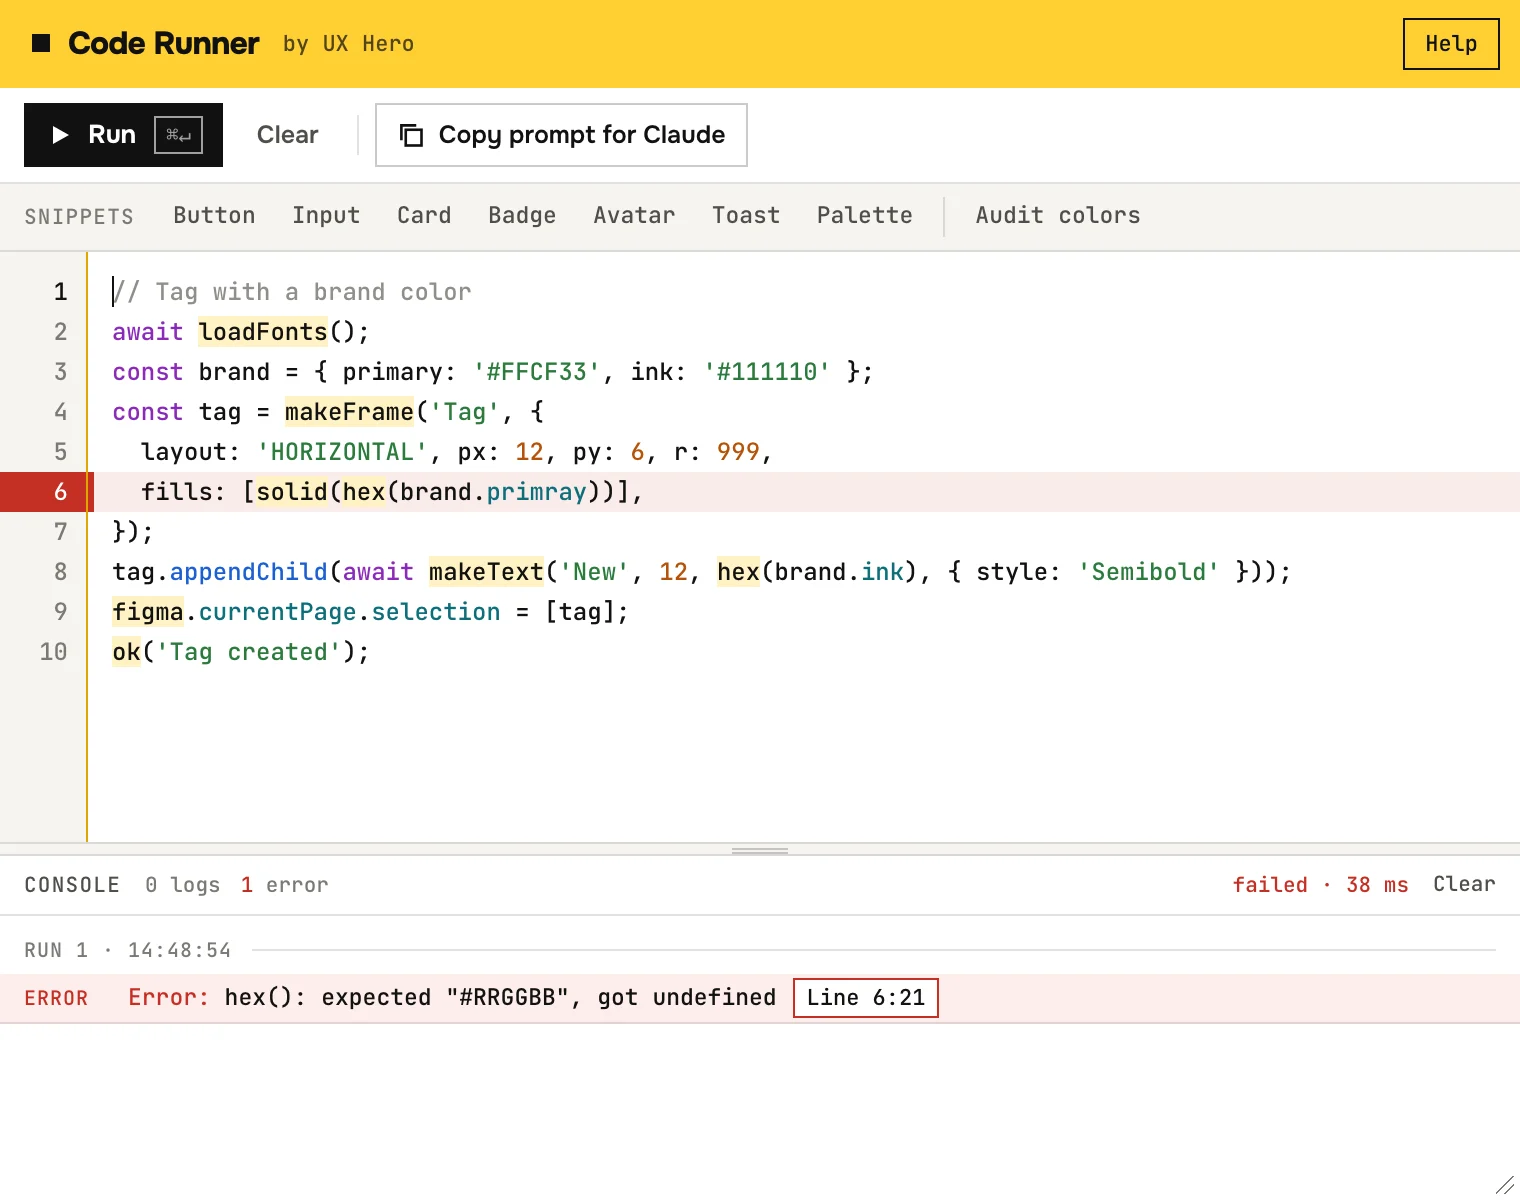Image resolution: width=1520 pixels, height=1200 pixels.
Task: Click Copy prompt for Claude button
Action: click(x=561, y=135)
